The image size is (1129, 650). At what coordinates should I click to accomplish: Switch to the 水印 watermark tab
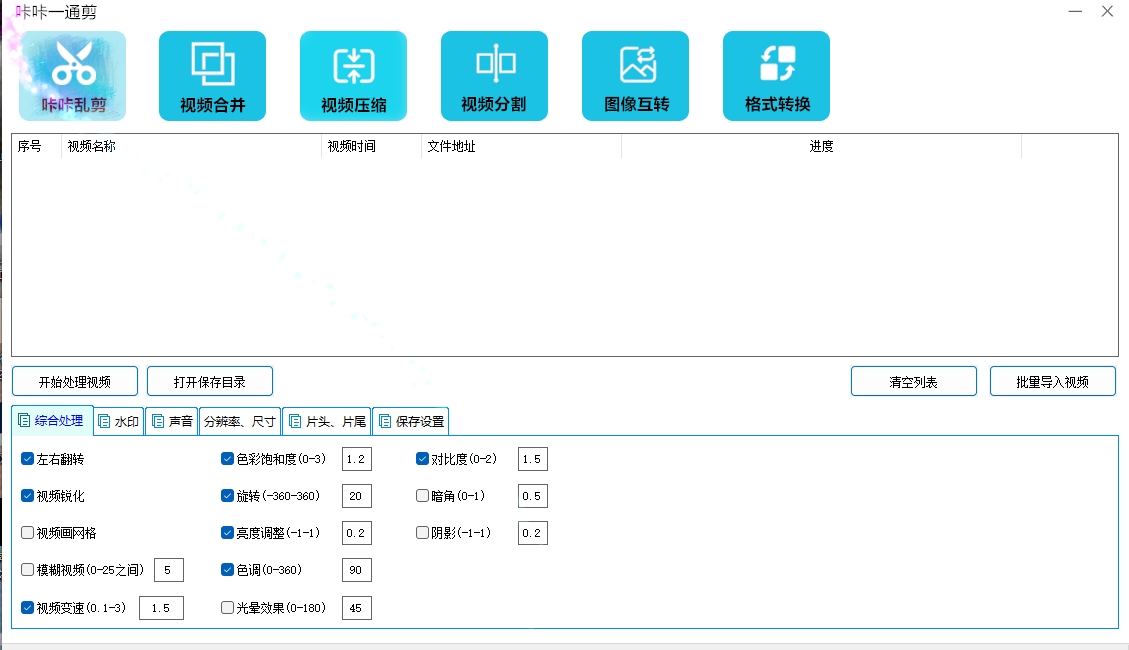[119, 422]
